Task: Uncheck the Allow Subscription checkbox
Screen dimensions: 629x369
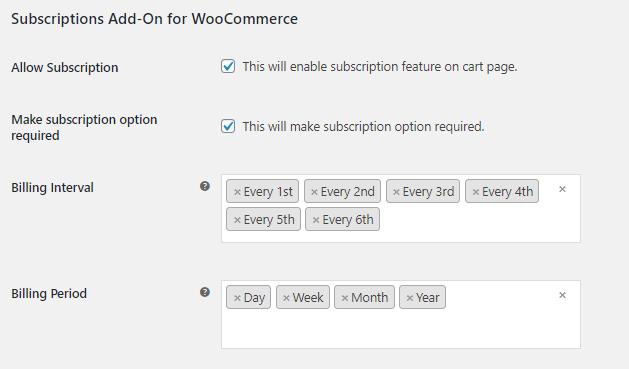Action: point(228,66)
